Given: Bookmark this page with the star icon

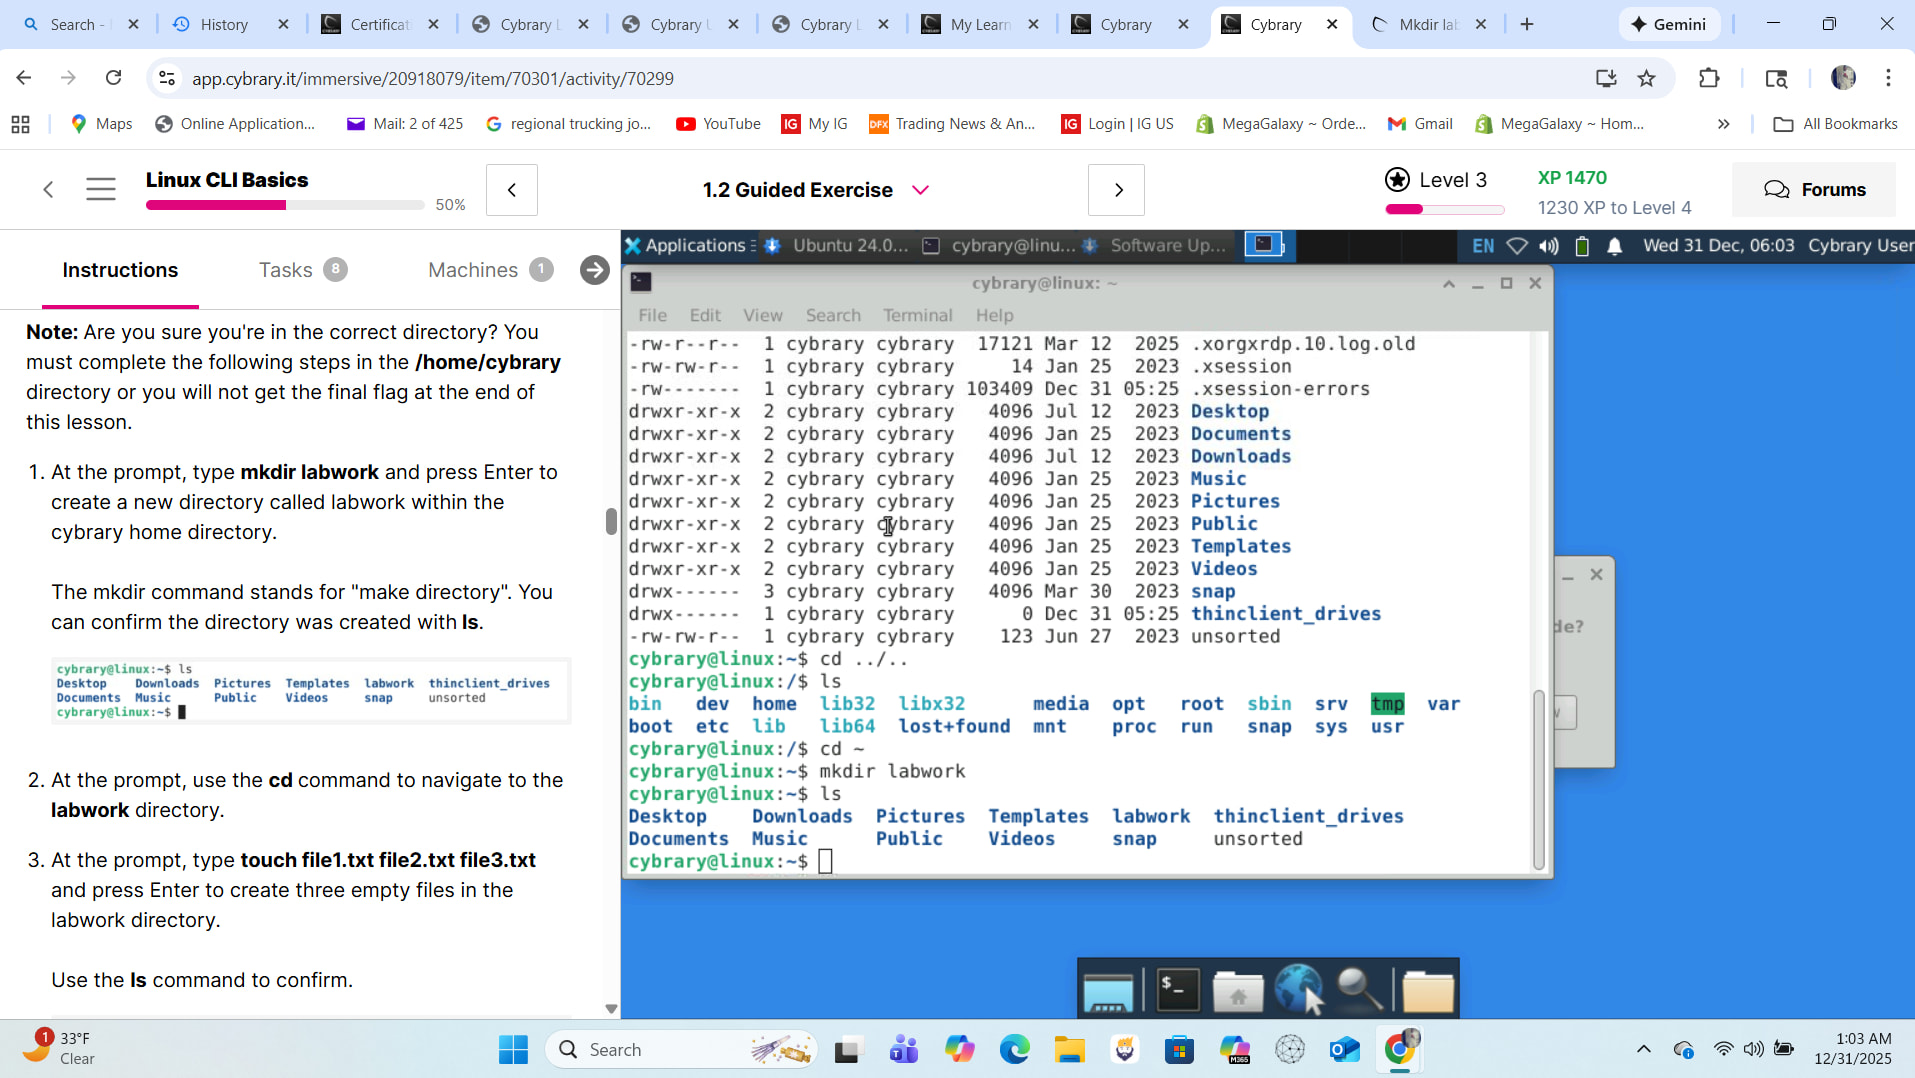Looking at the screenshot, I should pyautogui.click(x=1646, y=78).
